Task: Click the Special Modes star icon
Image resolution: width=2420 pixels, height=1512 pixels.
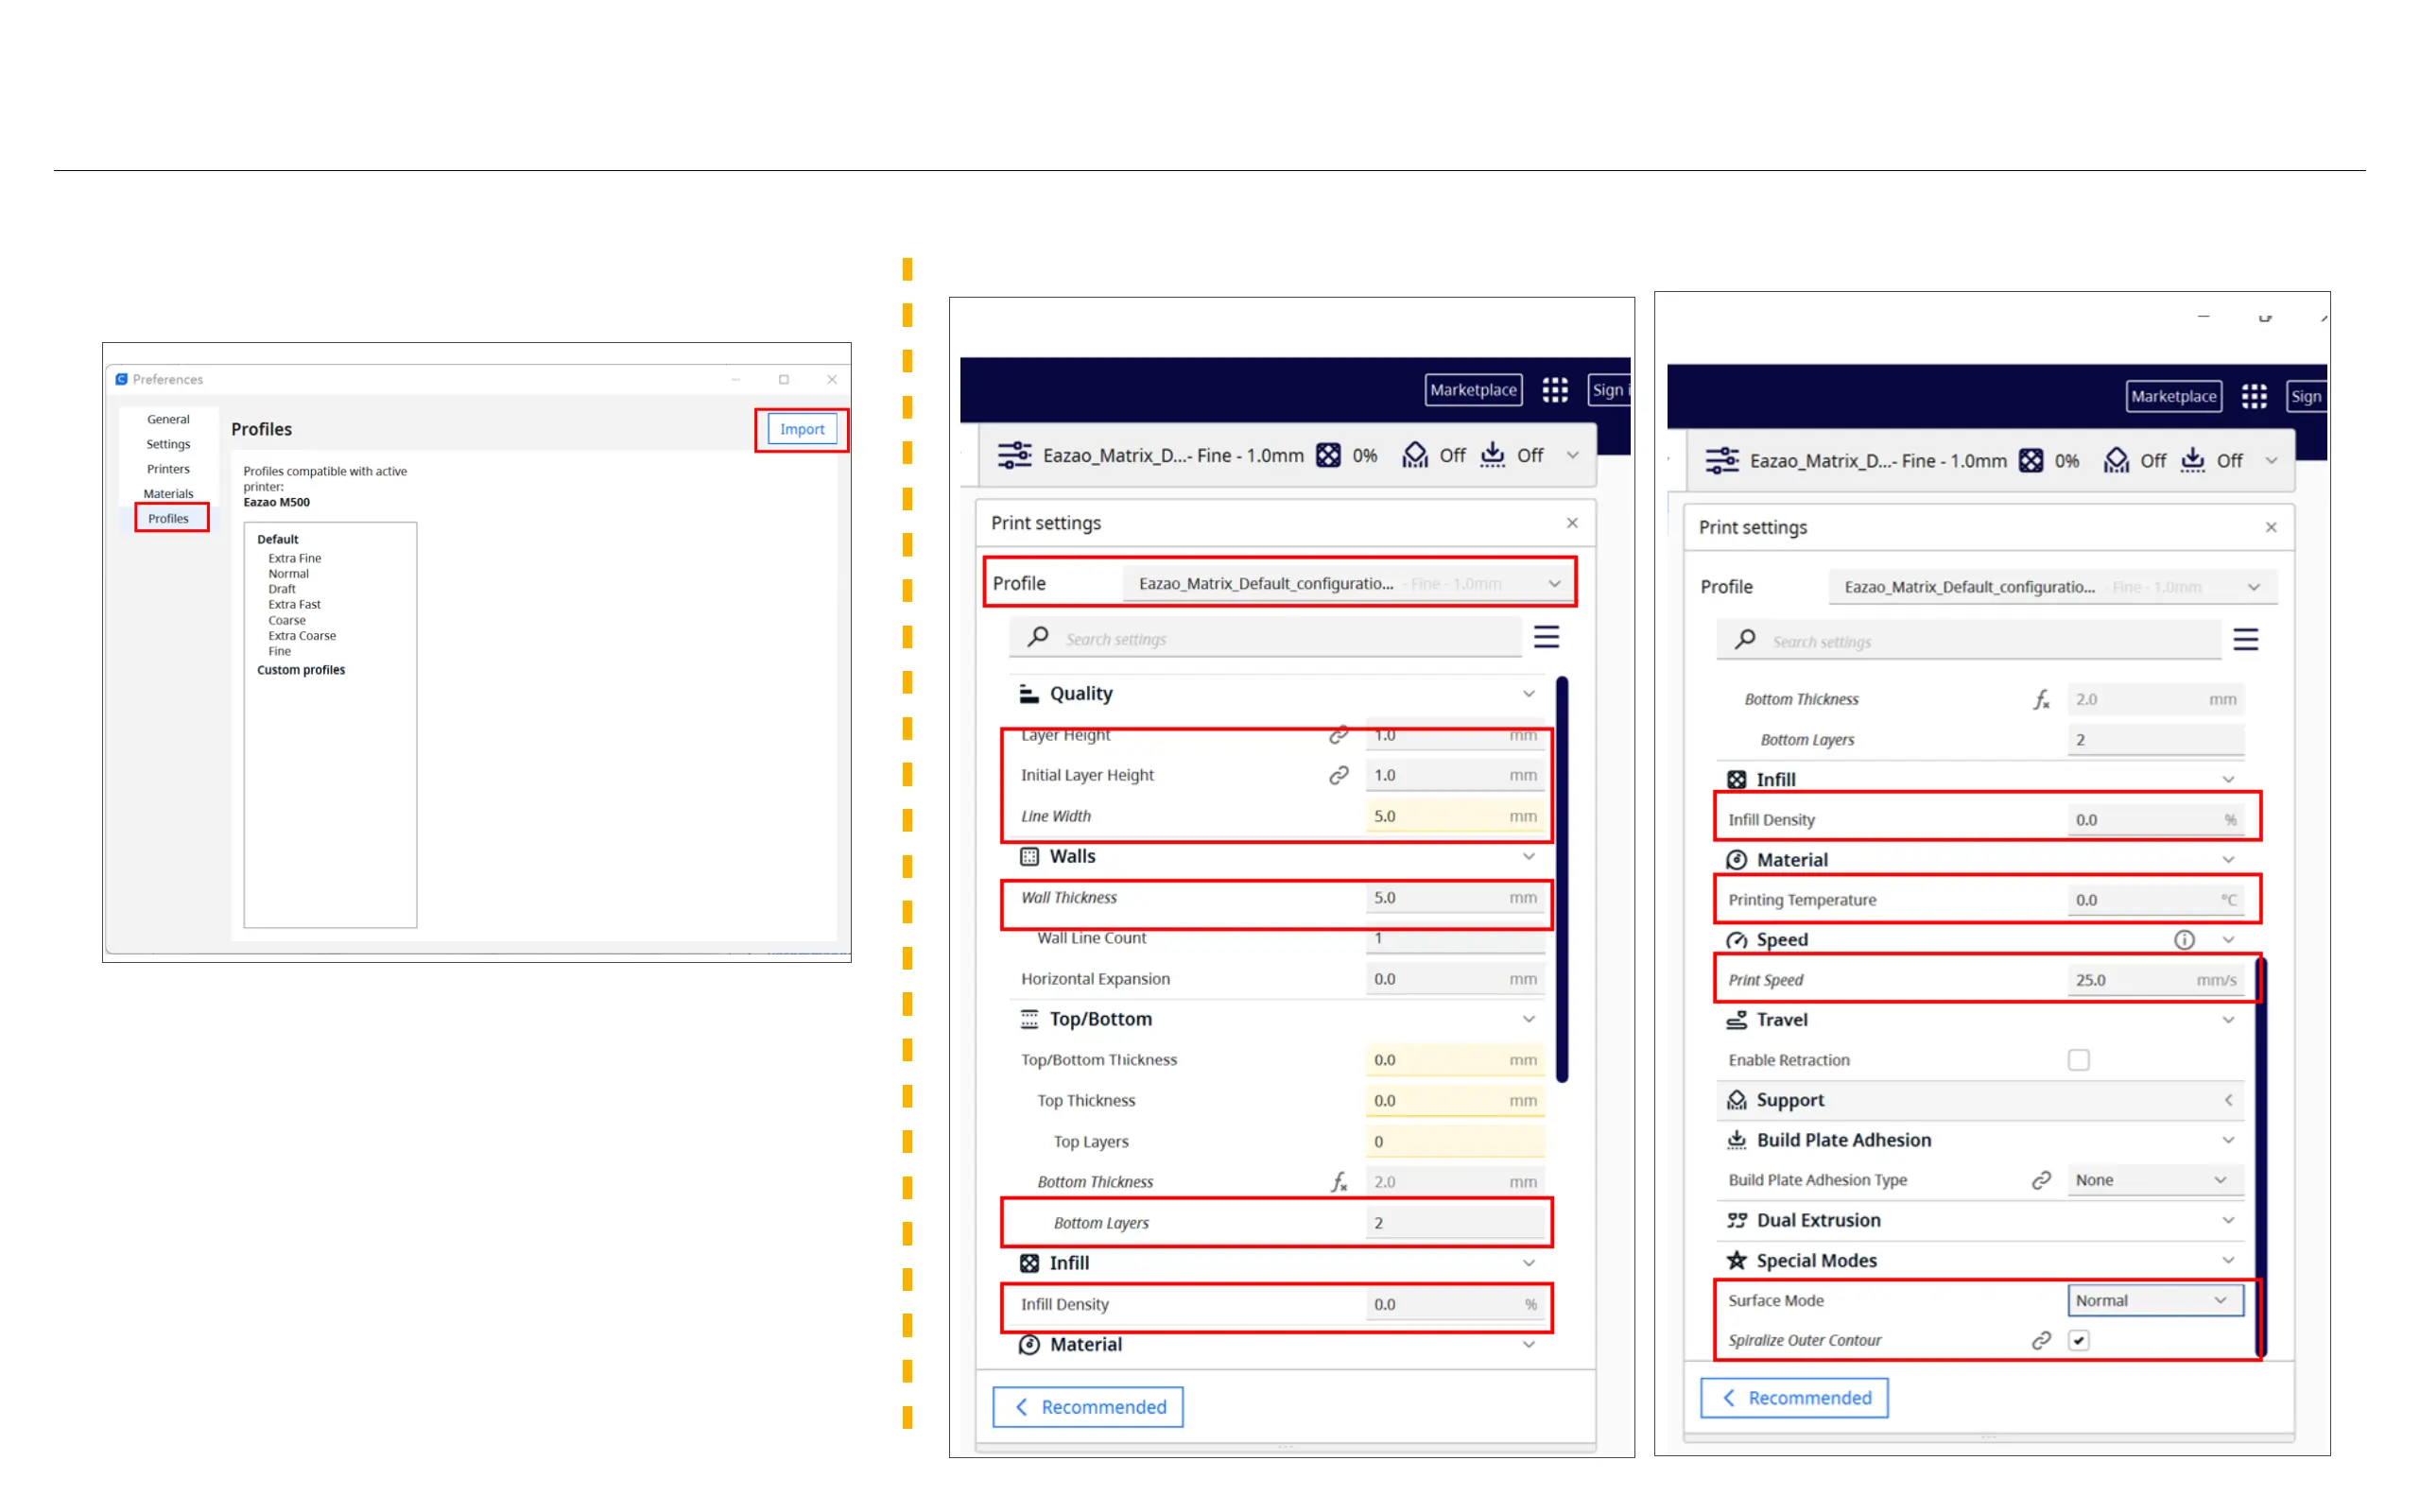Action: 1737,1260
